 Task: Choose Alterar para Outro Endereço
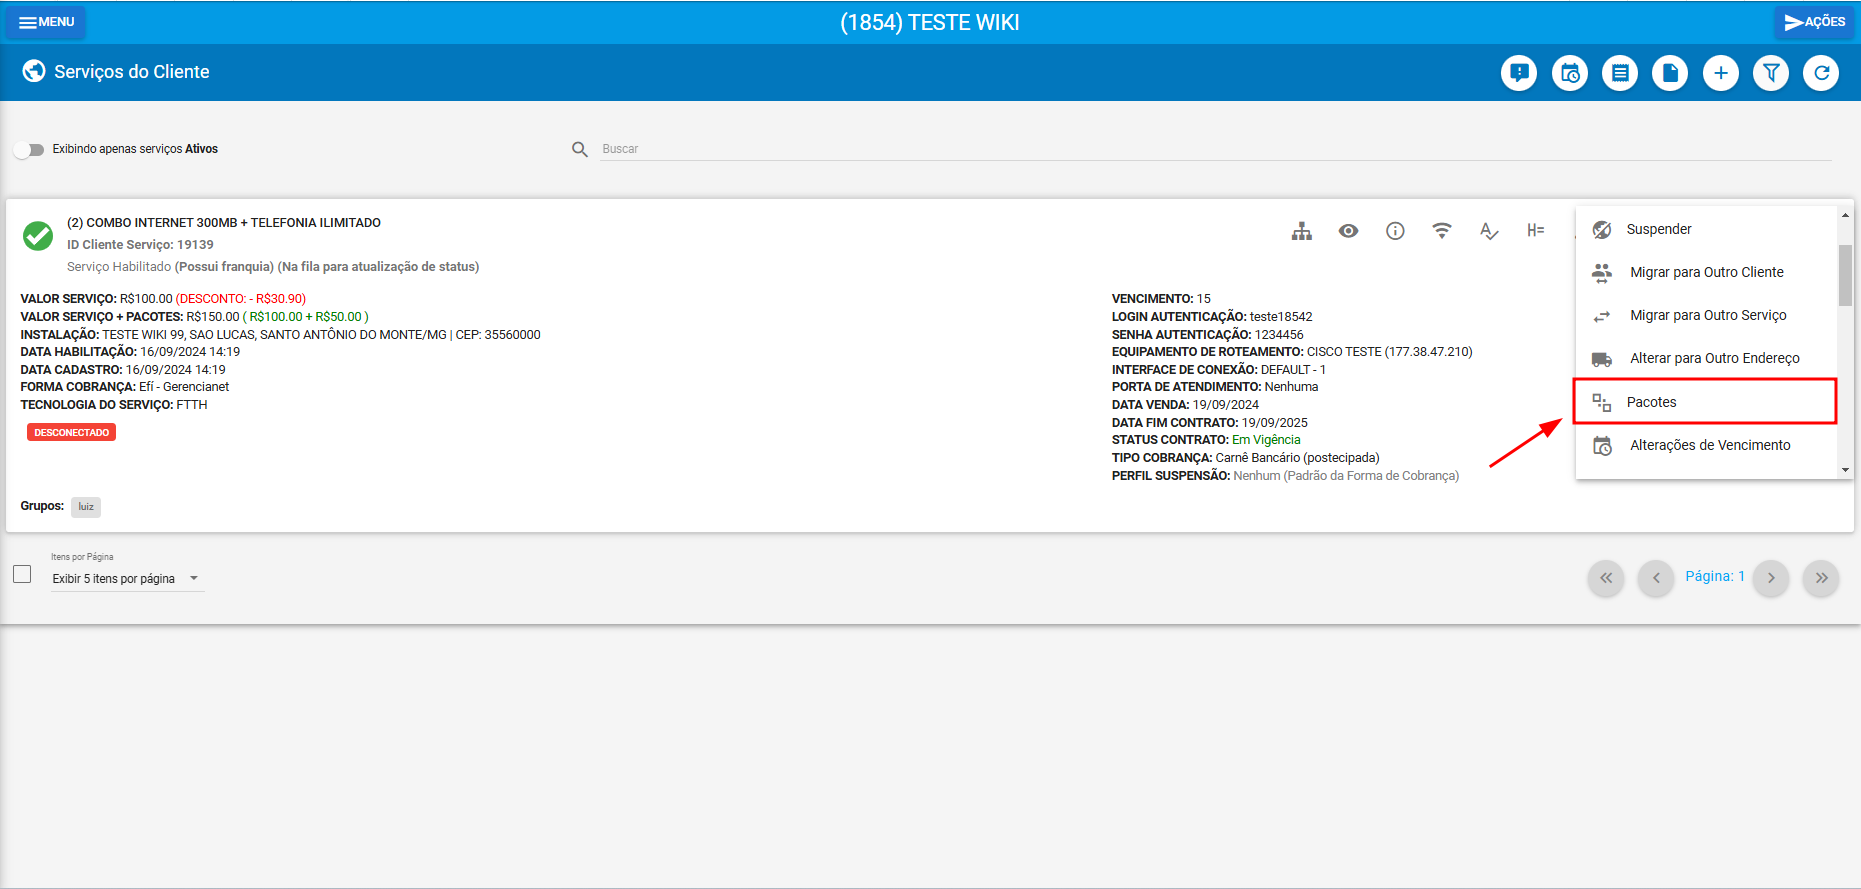coord(1706,358)
